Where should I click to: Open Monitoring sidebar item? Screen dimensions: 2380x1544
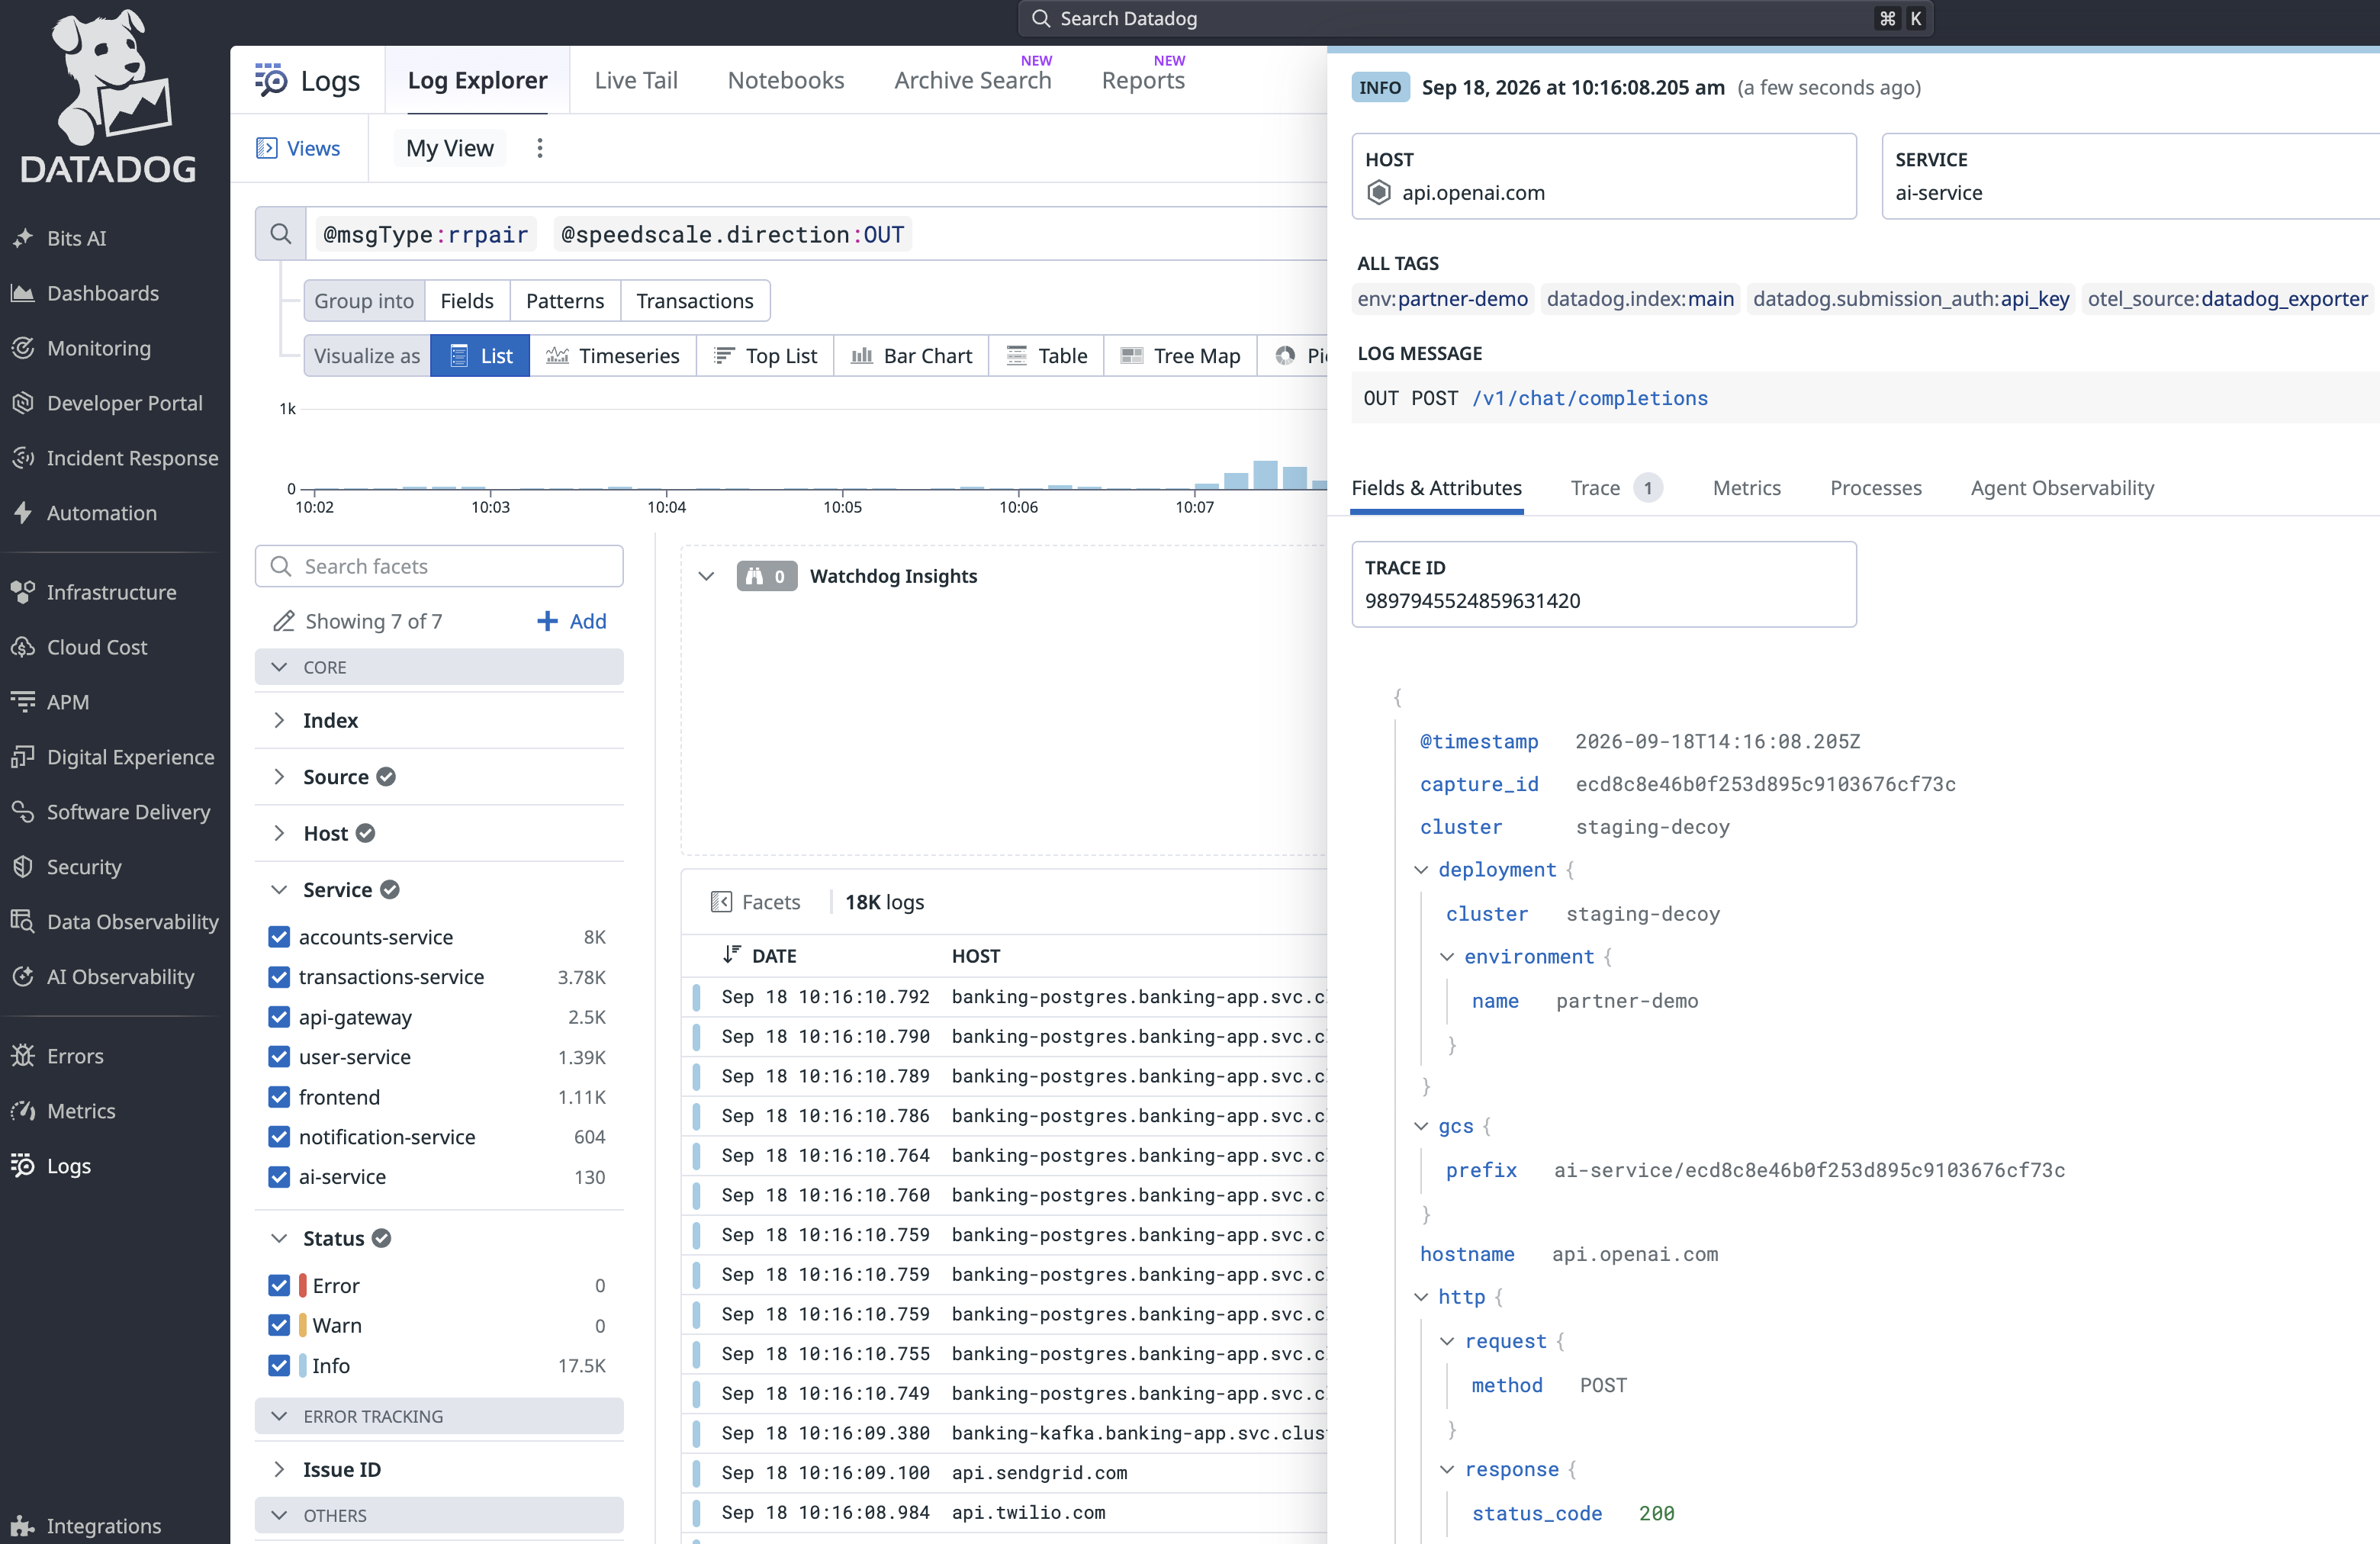82,348
